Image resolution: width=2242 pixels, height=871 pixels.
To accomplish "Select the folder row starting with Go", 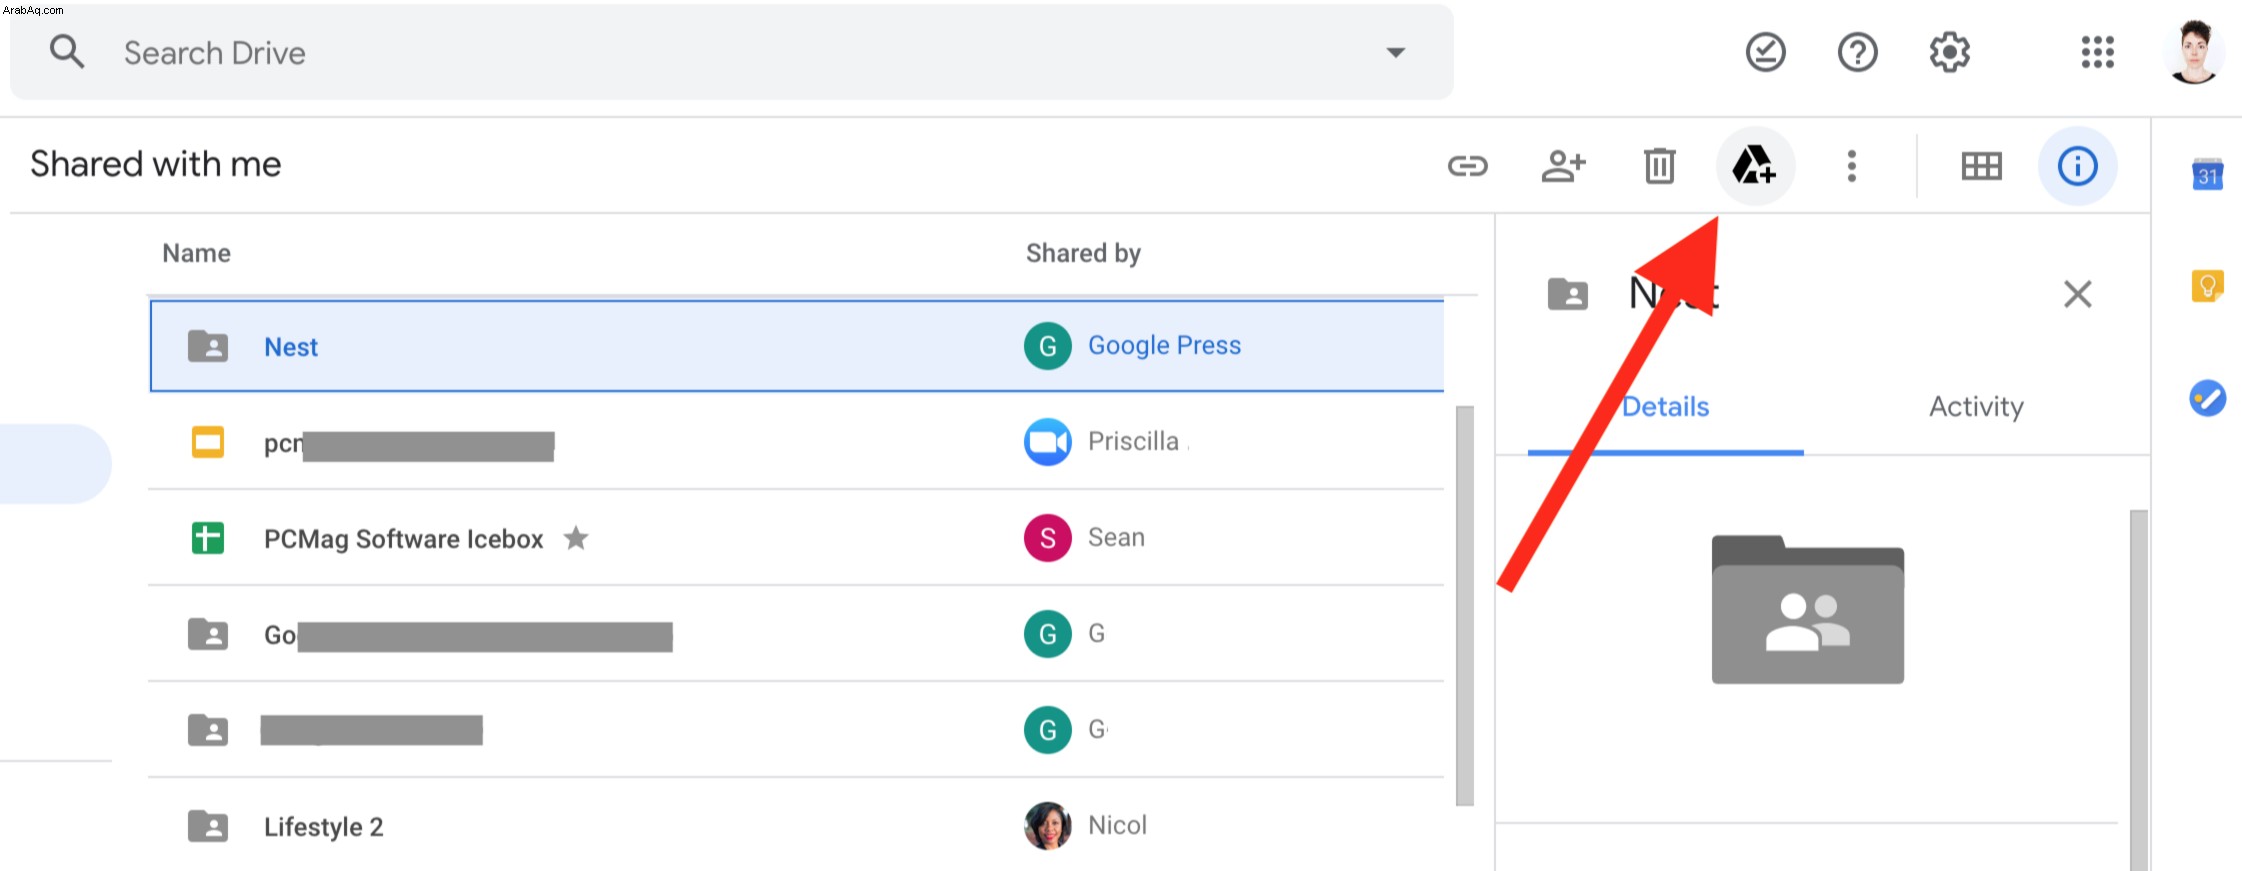I will [797, 634].
